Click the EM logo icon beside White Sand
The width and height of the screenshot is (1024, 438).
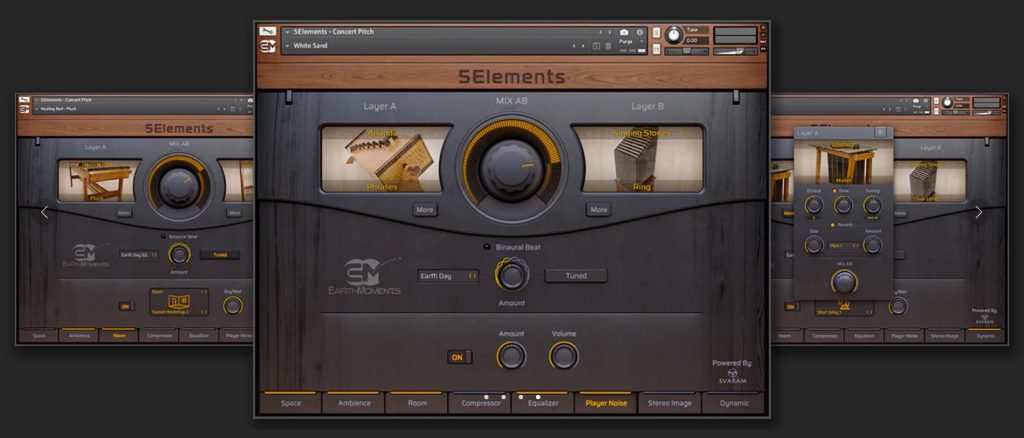click(267, 46)
